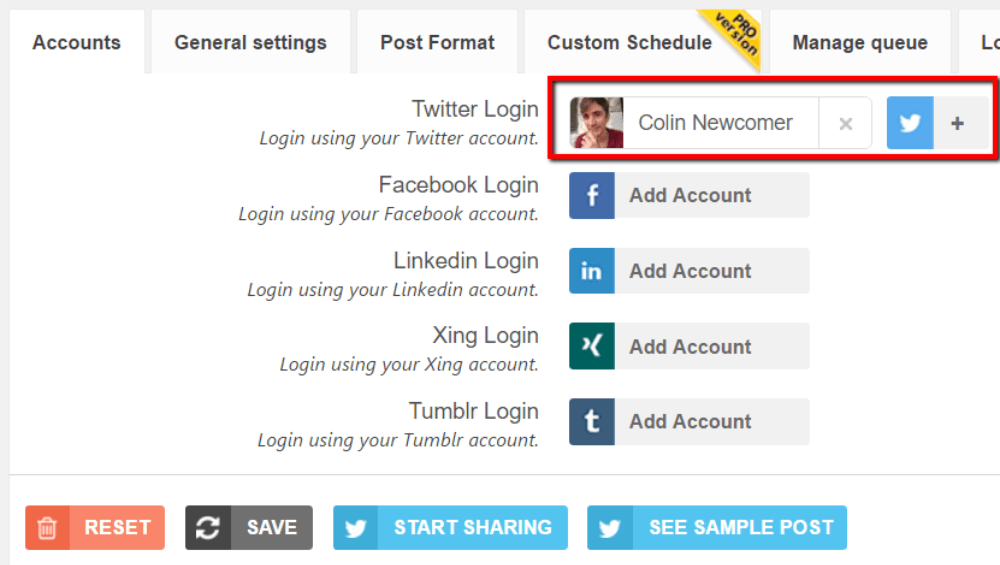1000x565 pixels.
Task: Click the Facebook f icon
Action: tap(592, 195)
